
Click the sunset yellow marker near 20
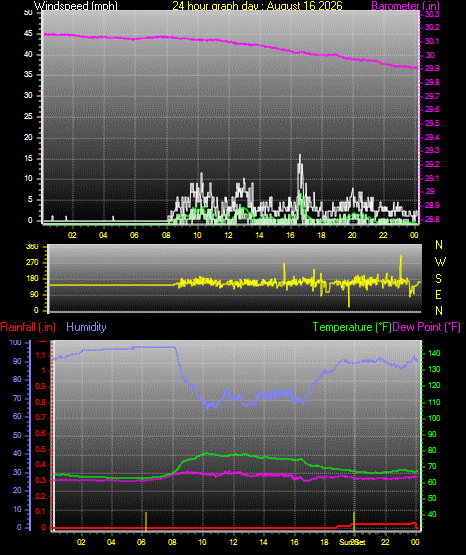point(354,521)
